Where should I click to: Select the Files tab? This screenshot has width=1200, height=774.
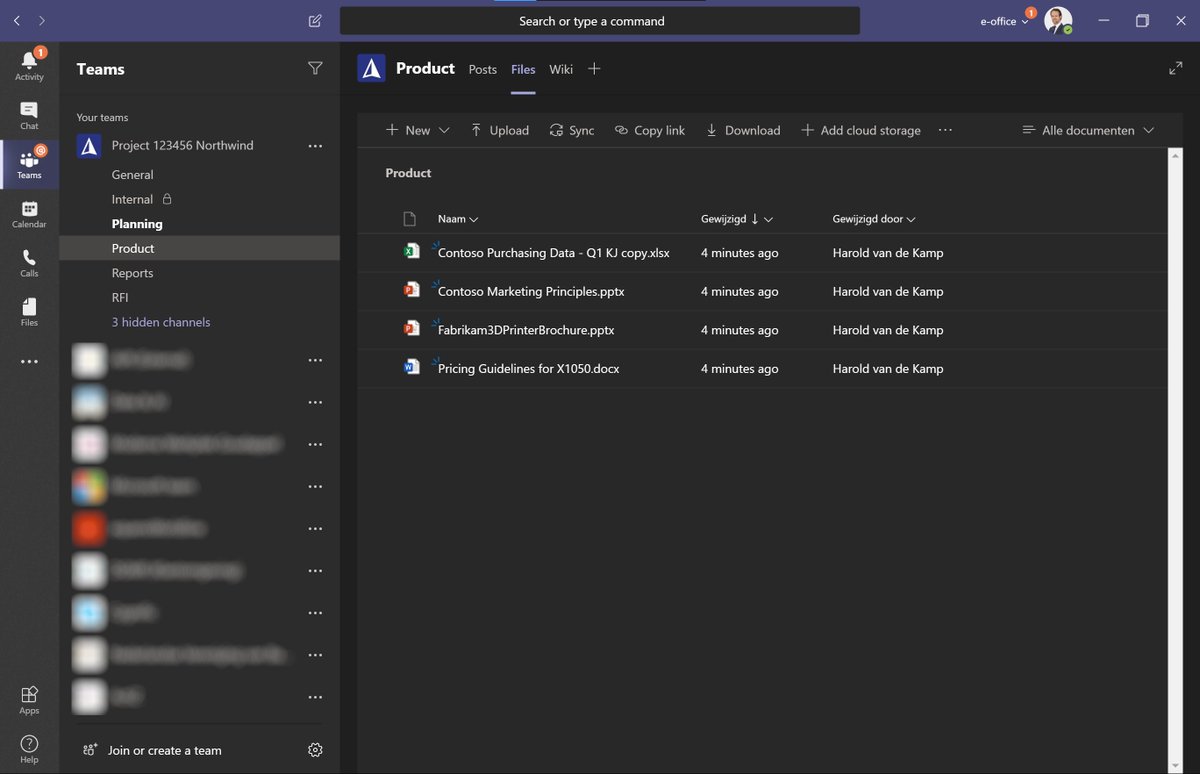523,69
